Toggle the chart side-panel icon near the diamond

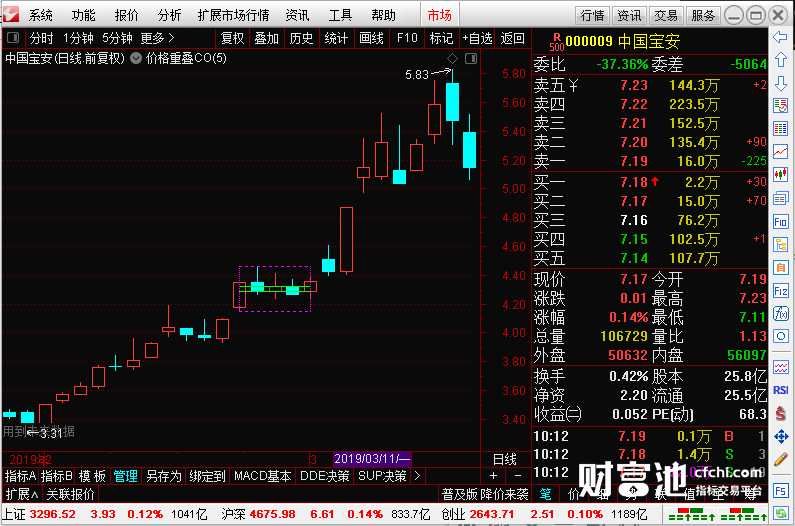[x=471, y=59]
